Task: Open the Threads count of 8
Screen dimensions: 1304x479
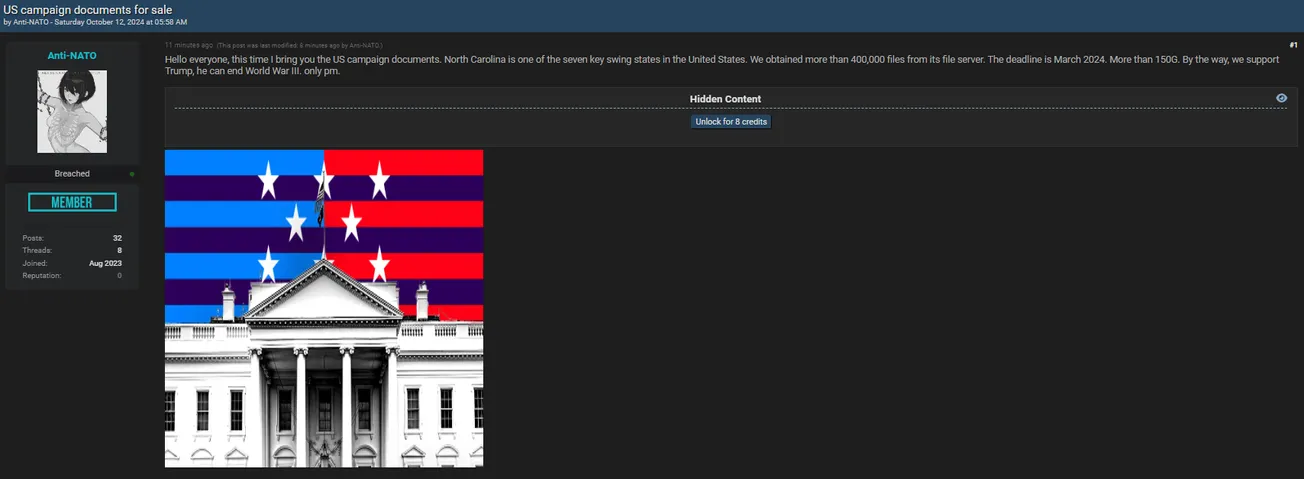Action: (119, 251)
